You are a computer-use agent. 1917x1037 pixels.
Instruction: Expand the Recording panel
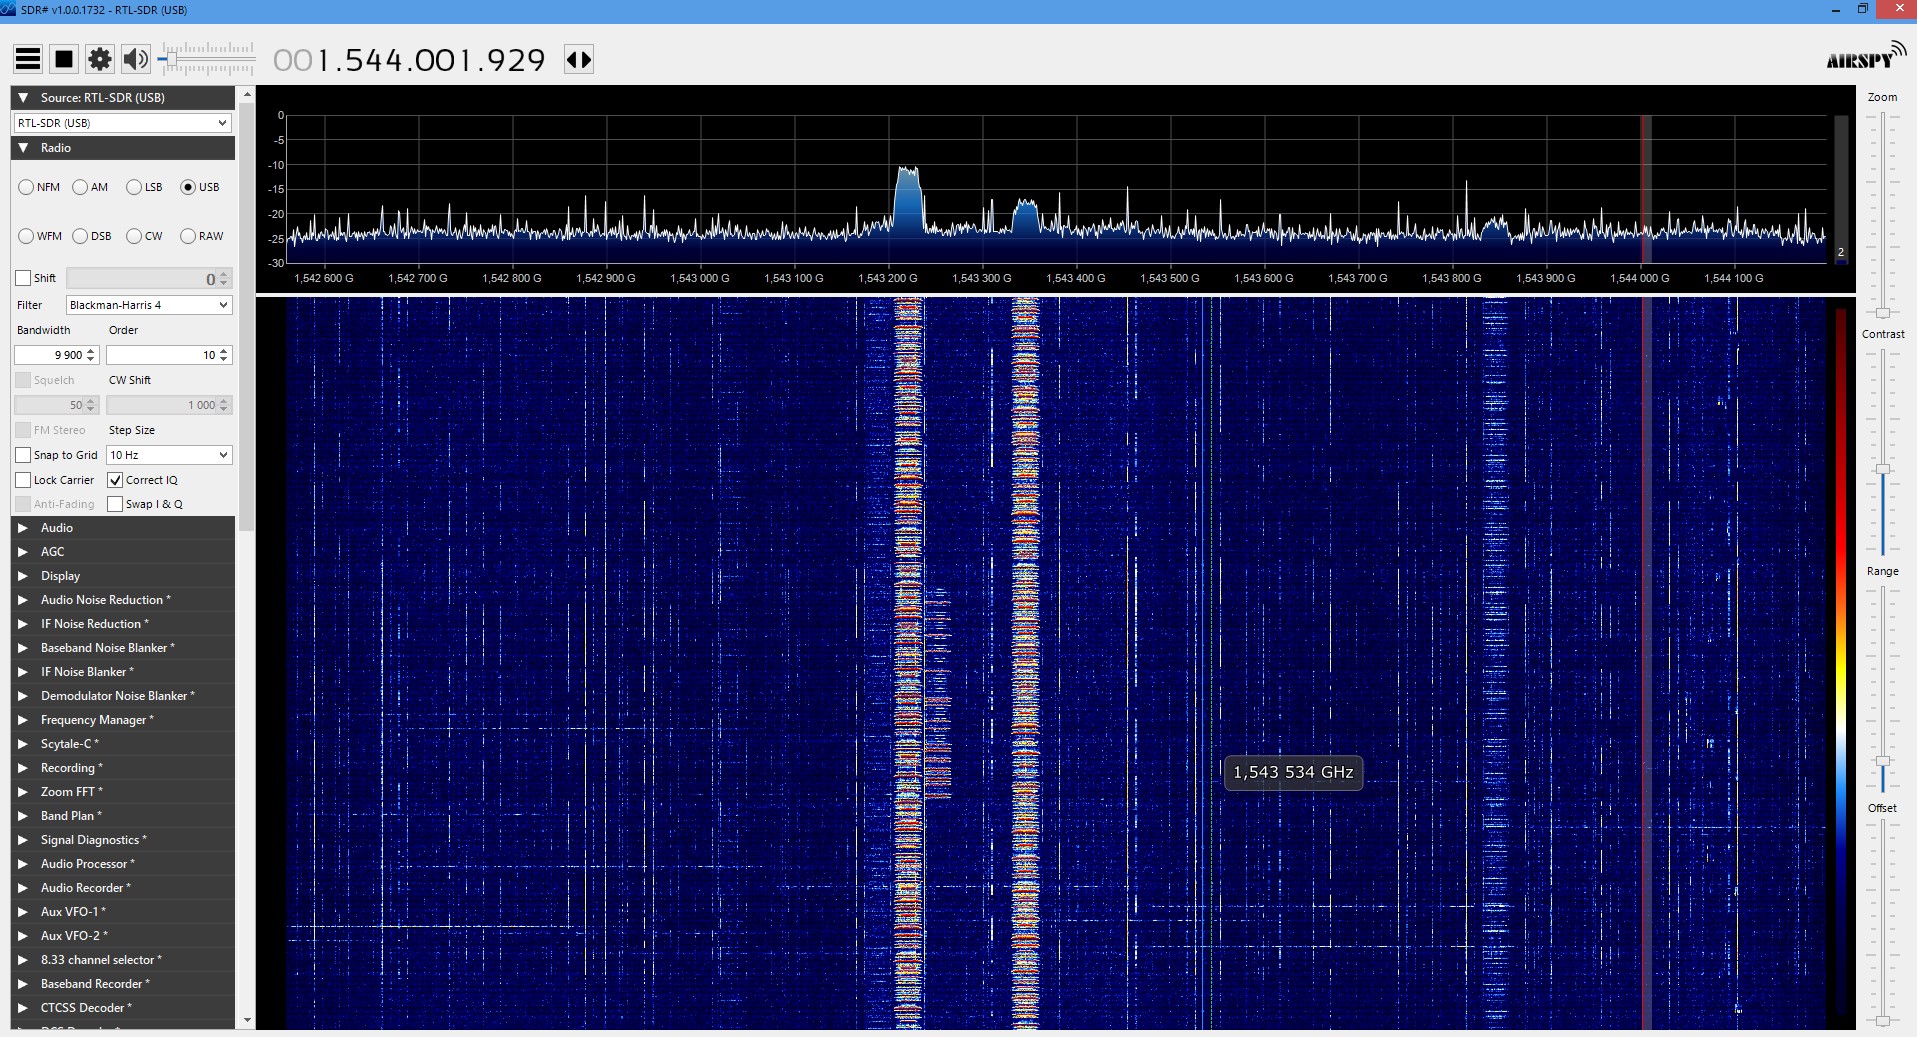pos(123,768)
